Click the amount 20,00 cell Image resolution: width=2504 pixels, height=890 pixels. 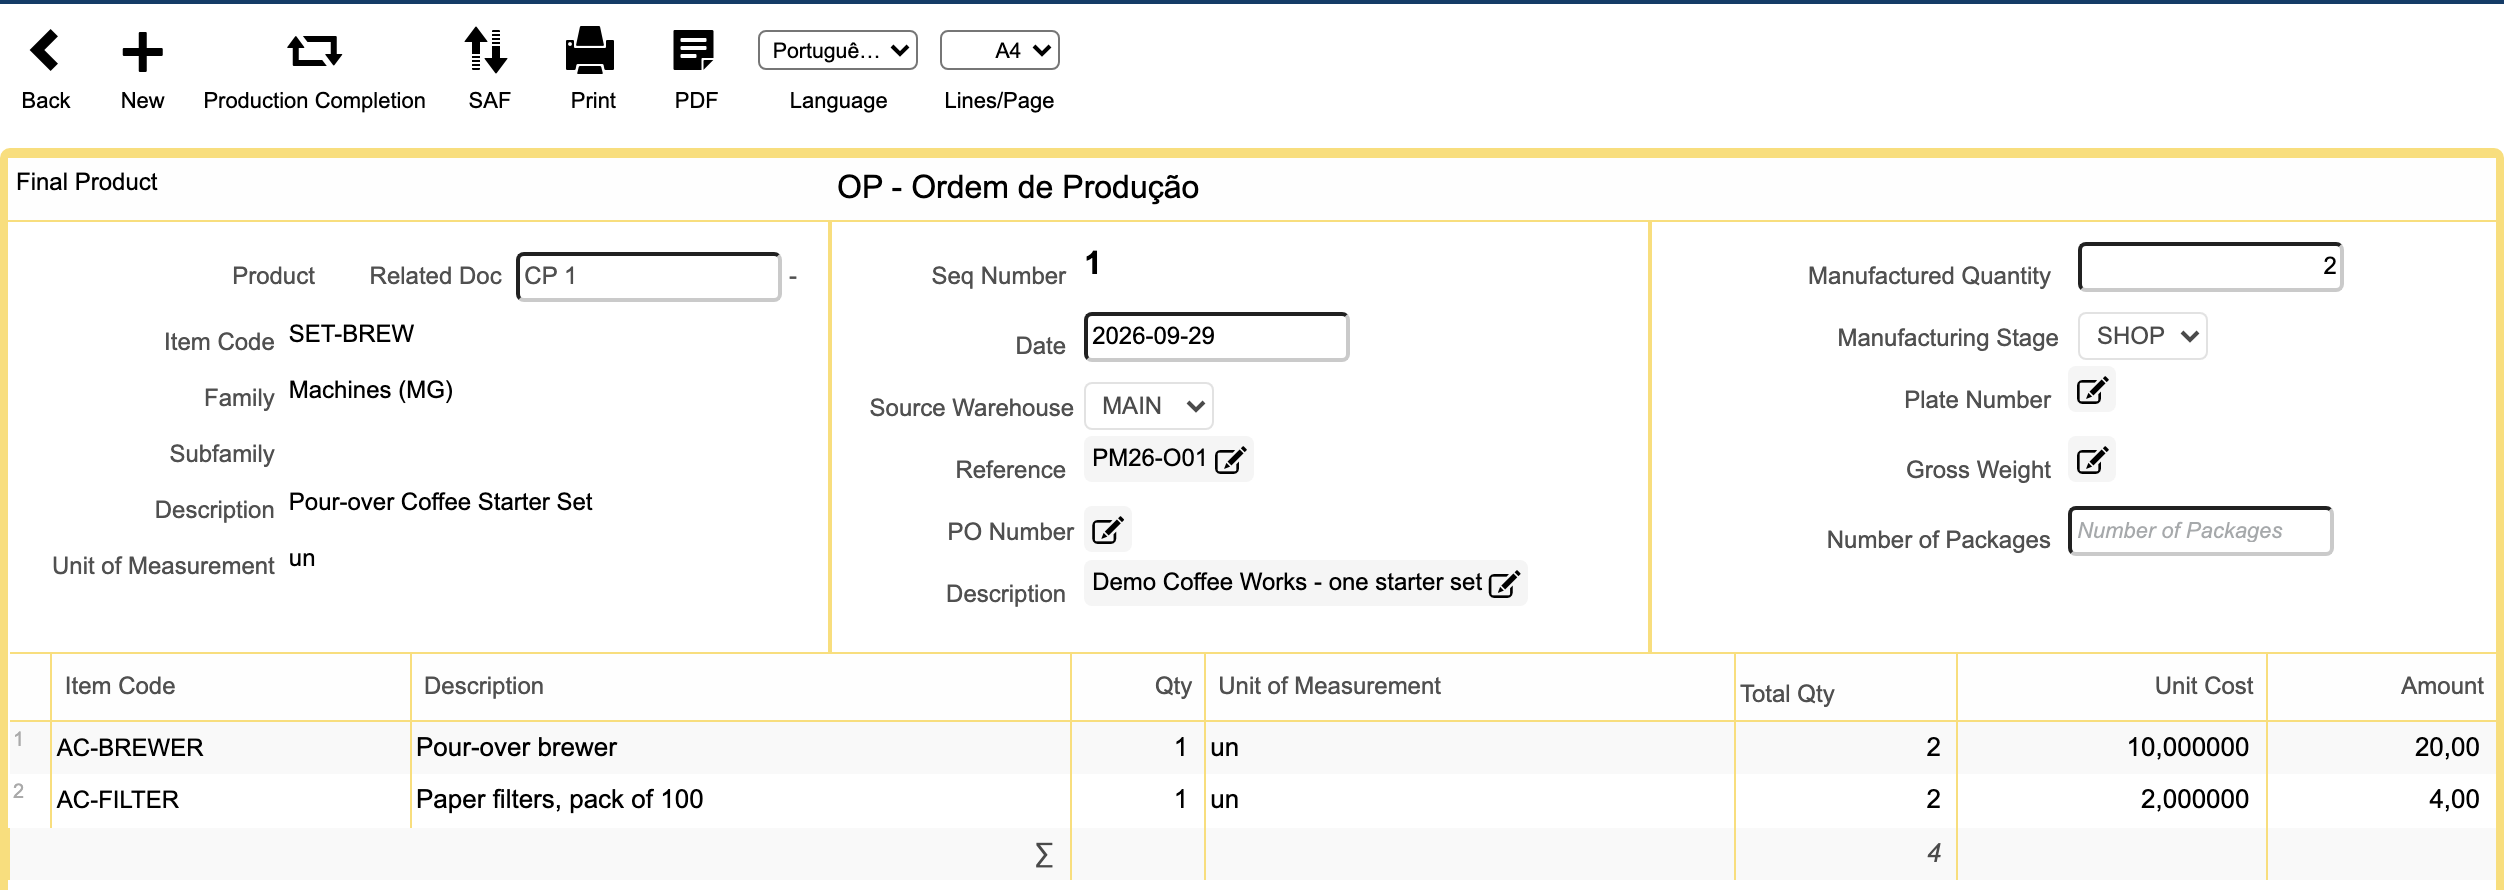(2381, 747)
